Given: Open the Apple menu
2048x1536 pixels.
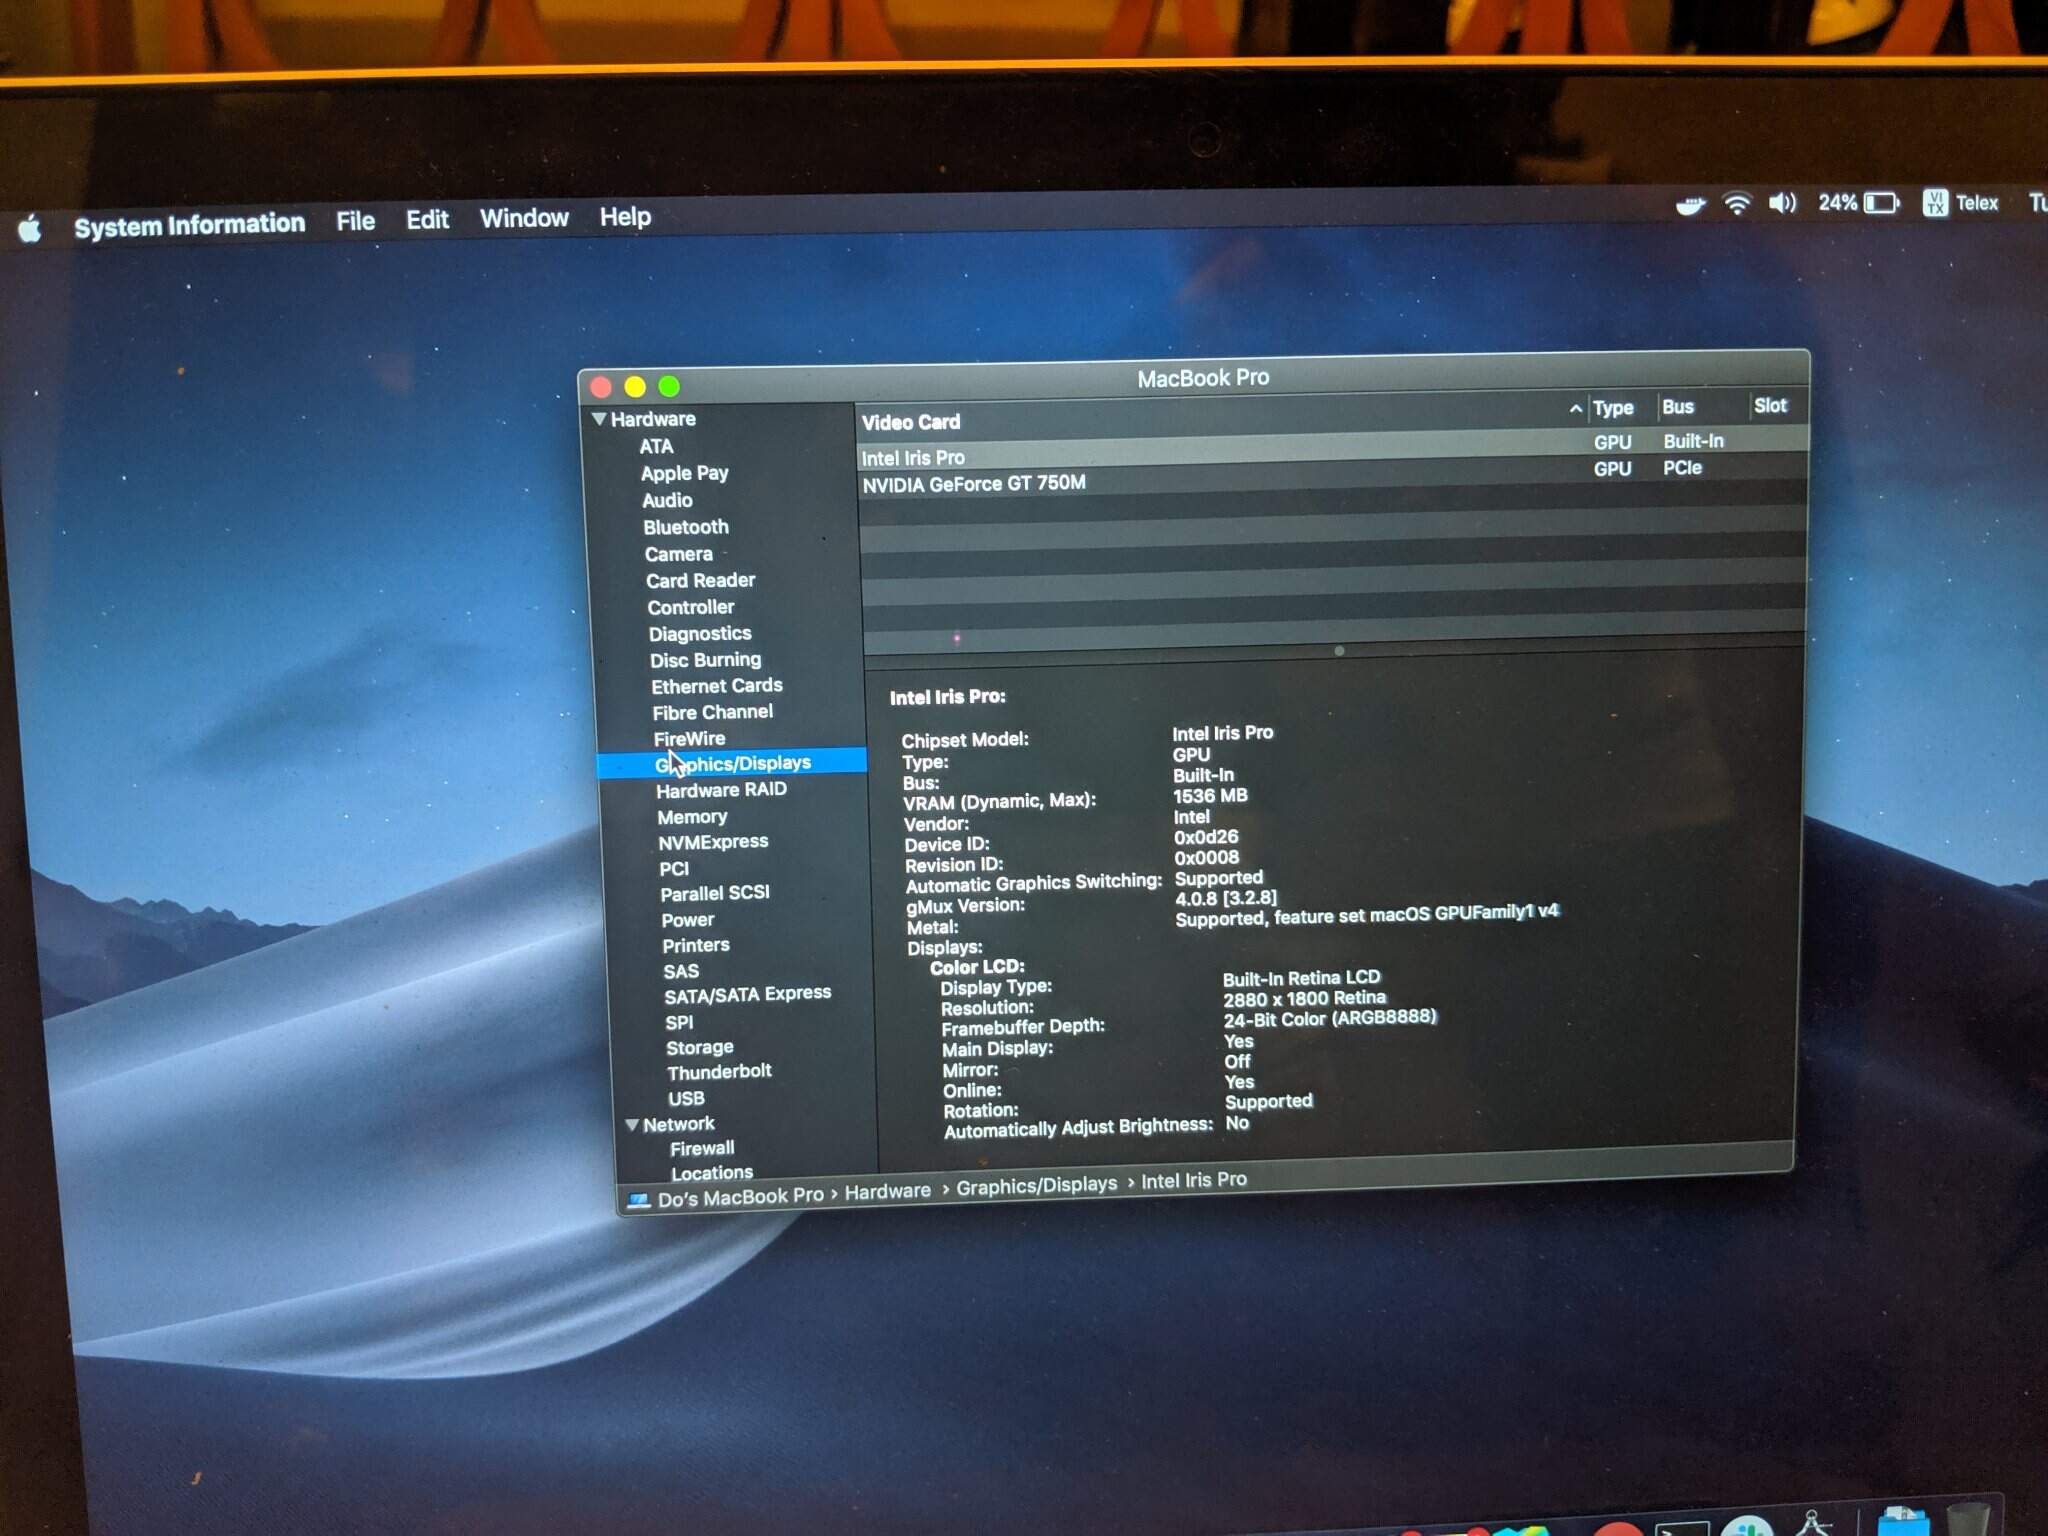Looking at the screenshot, I should tap(30, 229).
